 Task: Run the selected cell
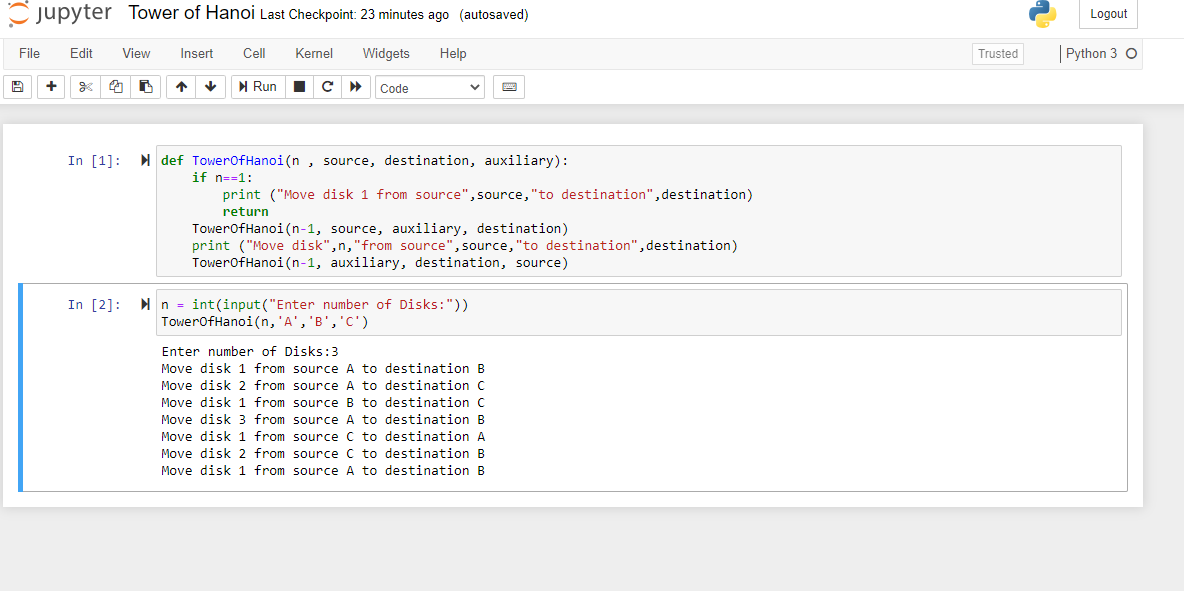tap(257, 87)
